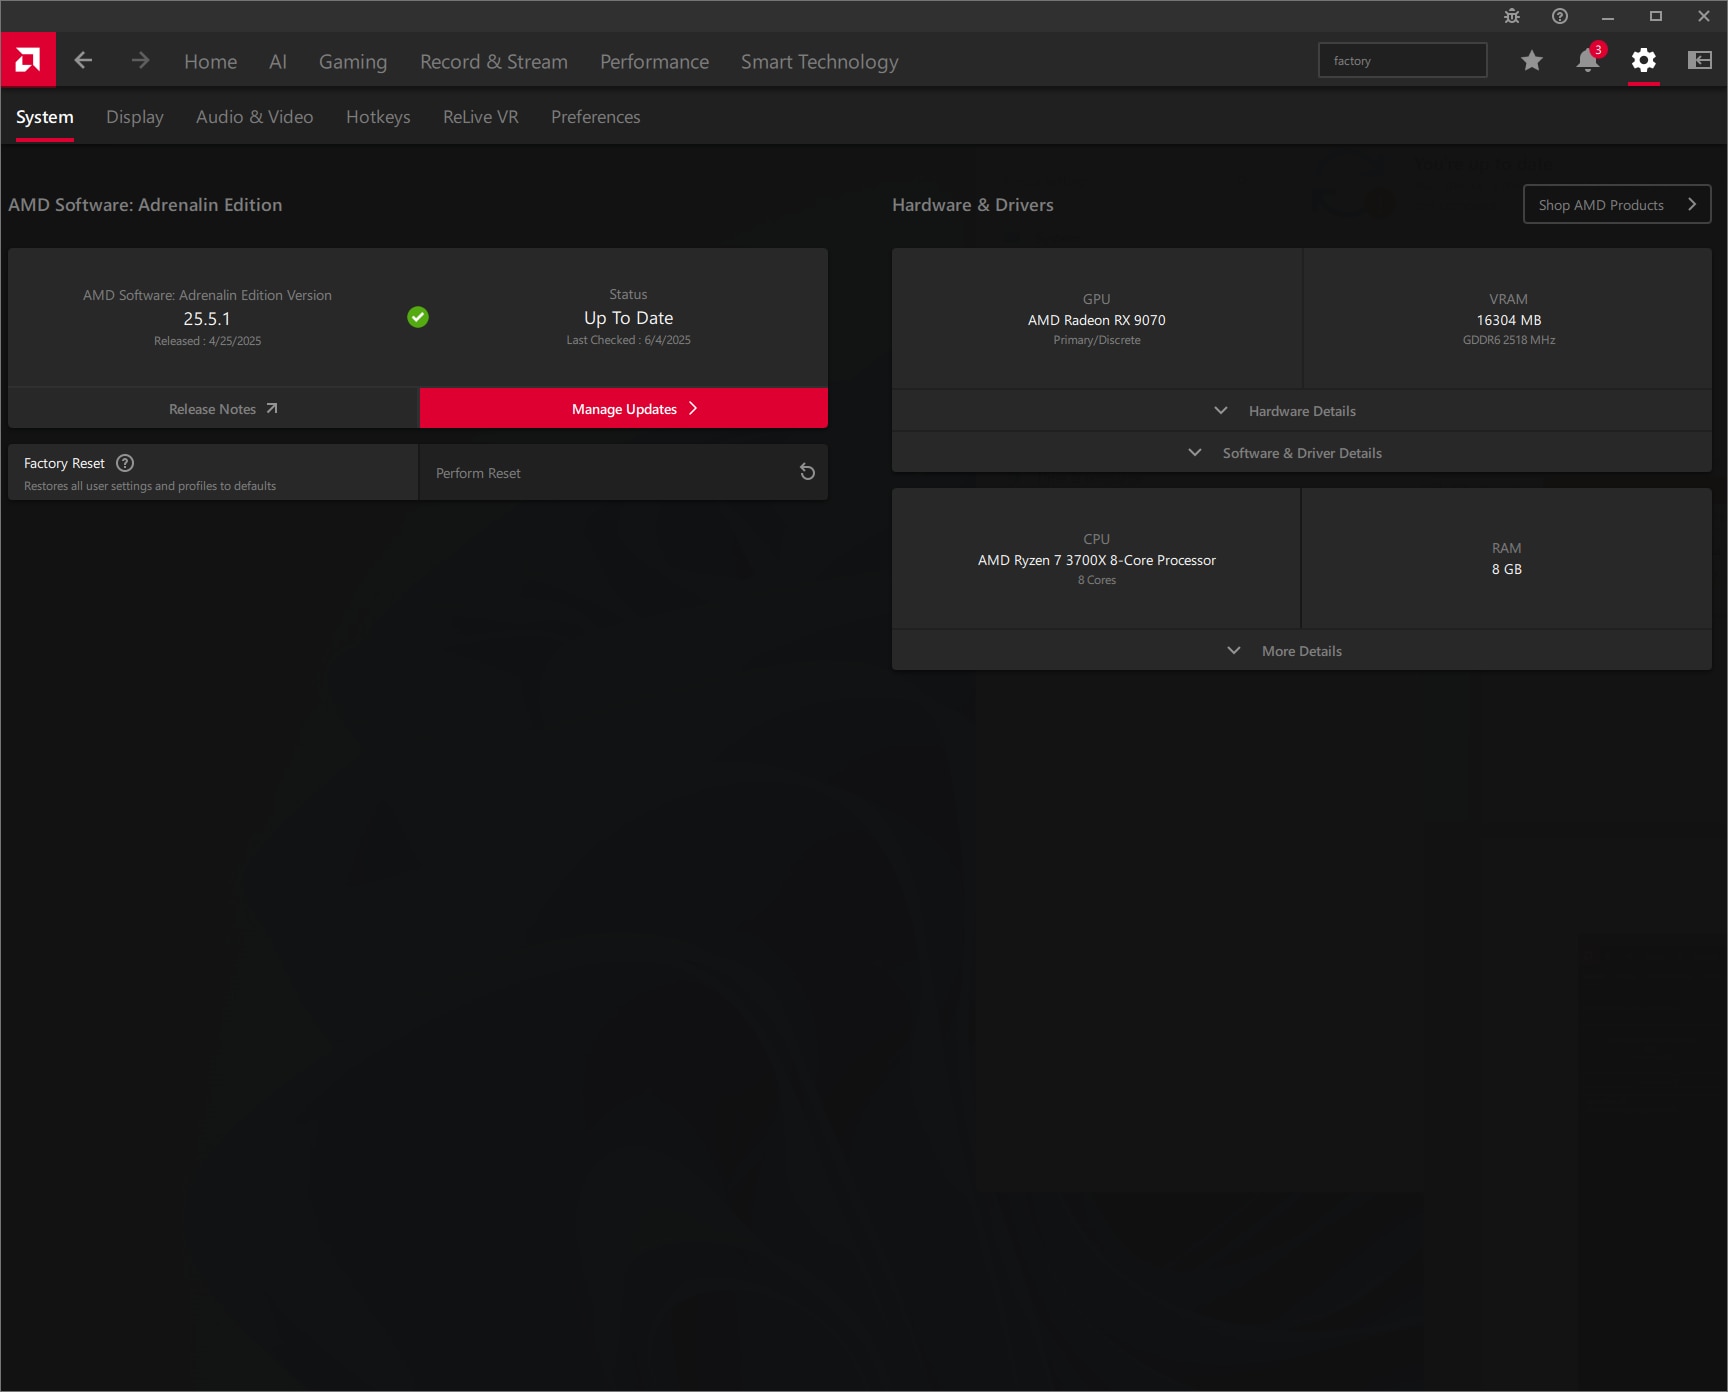Open Smart Technology menu
Viewport: 1728px width, 1392px height.
820,61
